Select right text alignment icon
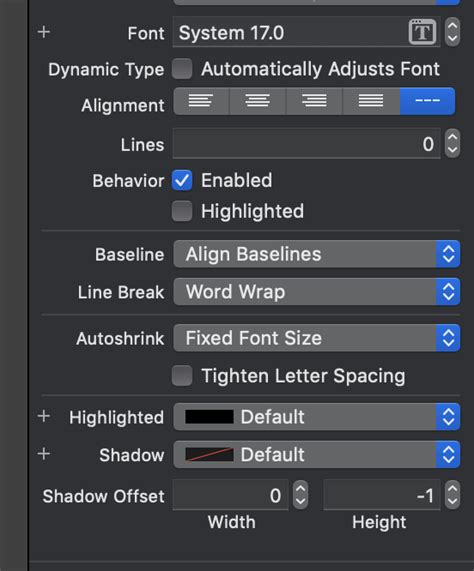The height and width of the screenshot is (571, 474). (x=314, y=101)
